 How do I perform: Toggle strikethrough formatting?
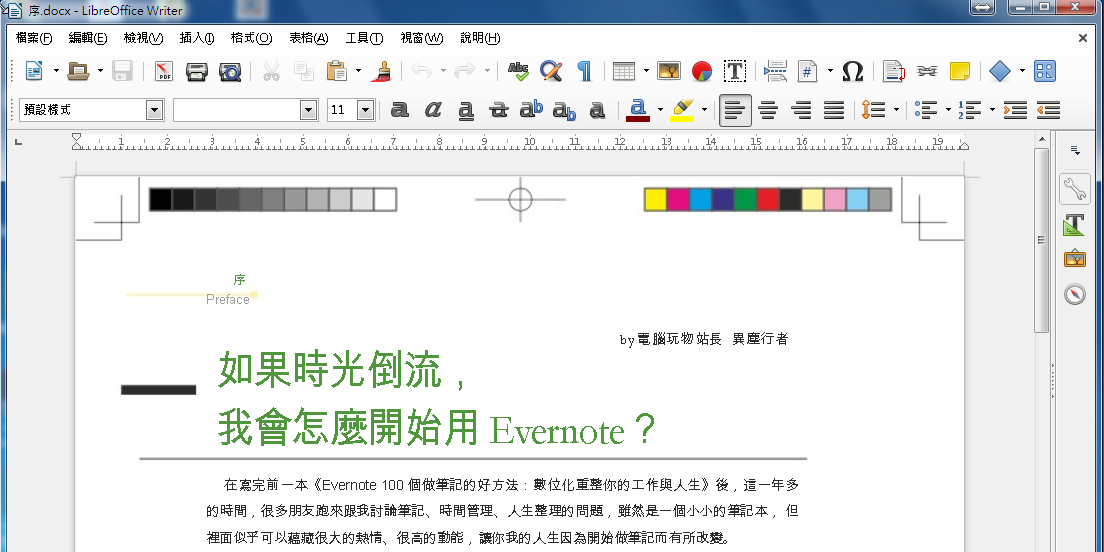click(x=498, y=110)
